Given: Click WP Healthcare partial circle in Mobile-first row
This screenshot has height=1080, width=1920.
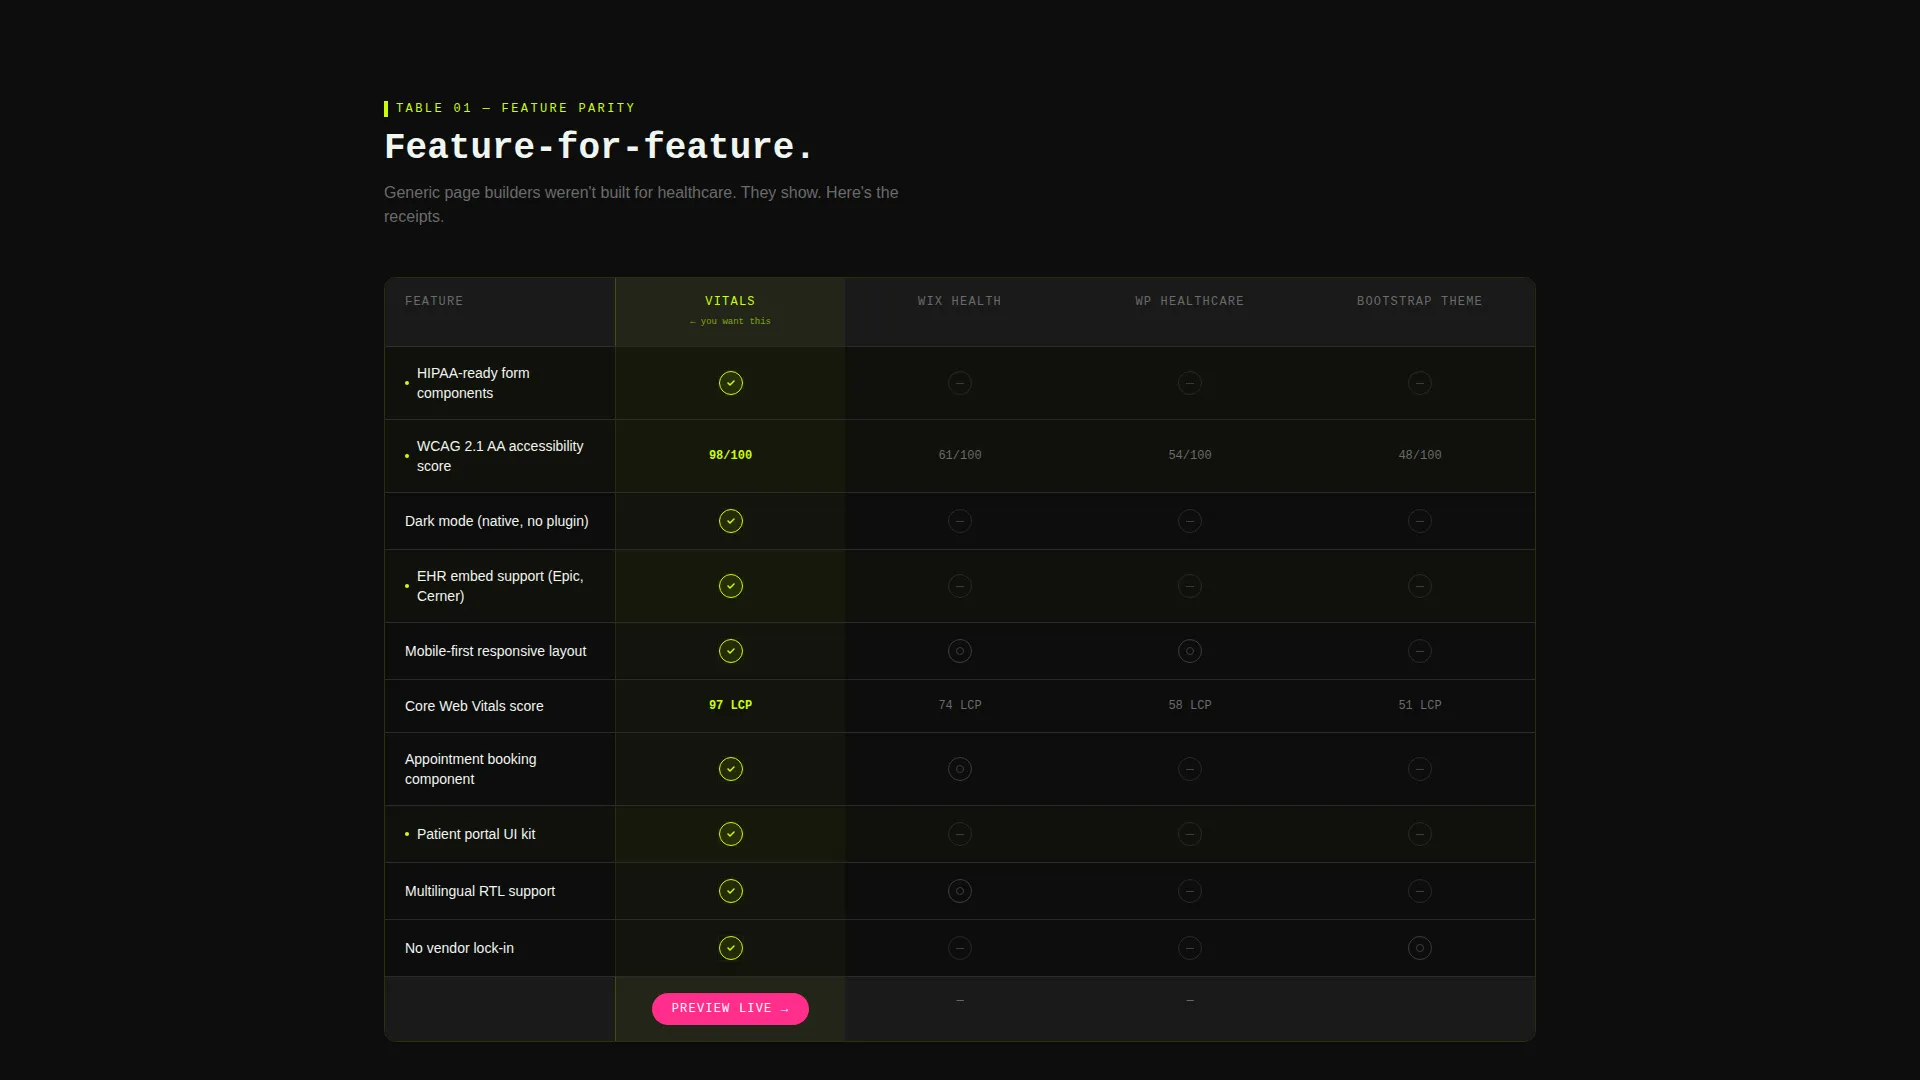Looking at the screenshot, I should pyautogui.click(x=1190, y=651).
